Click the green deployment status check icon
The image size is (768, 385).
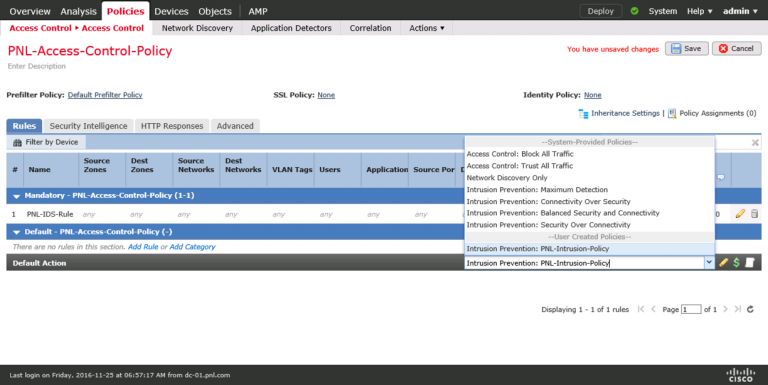point(634,11)
